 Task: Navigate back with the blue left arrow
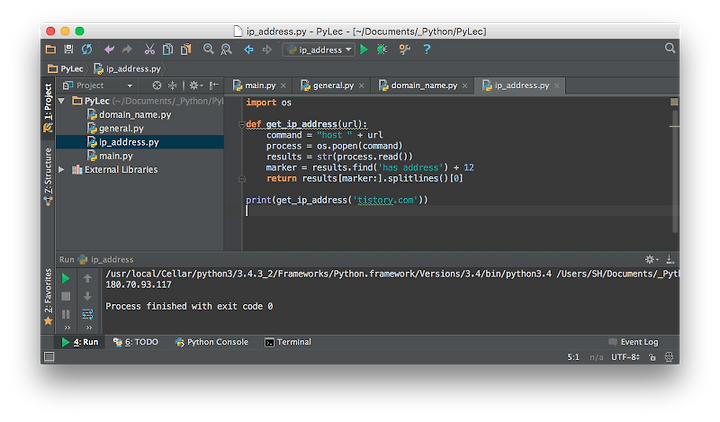pos(249,49)
